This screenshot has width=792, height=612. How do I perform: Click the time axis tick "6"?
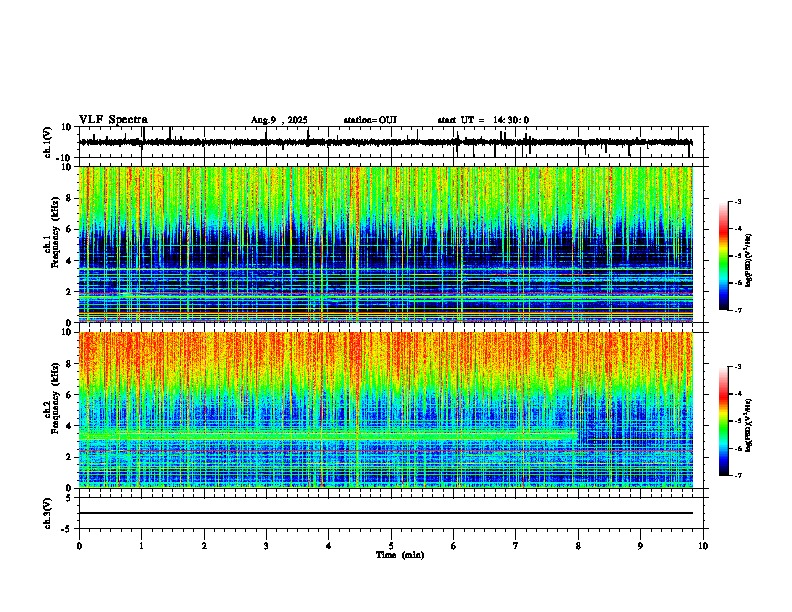(454, 546)
